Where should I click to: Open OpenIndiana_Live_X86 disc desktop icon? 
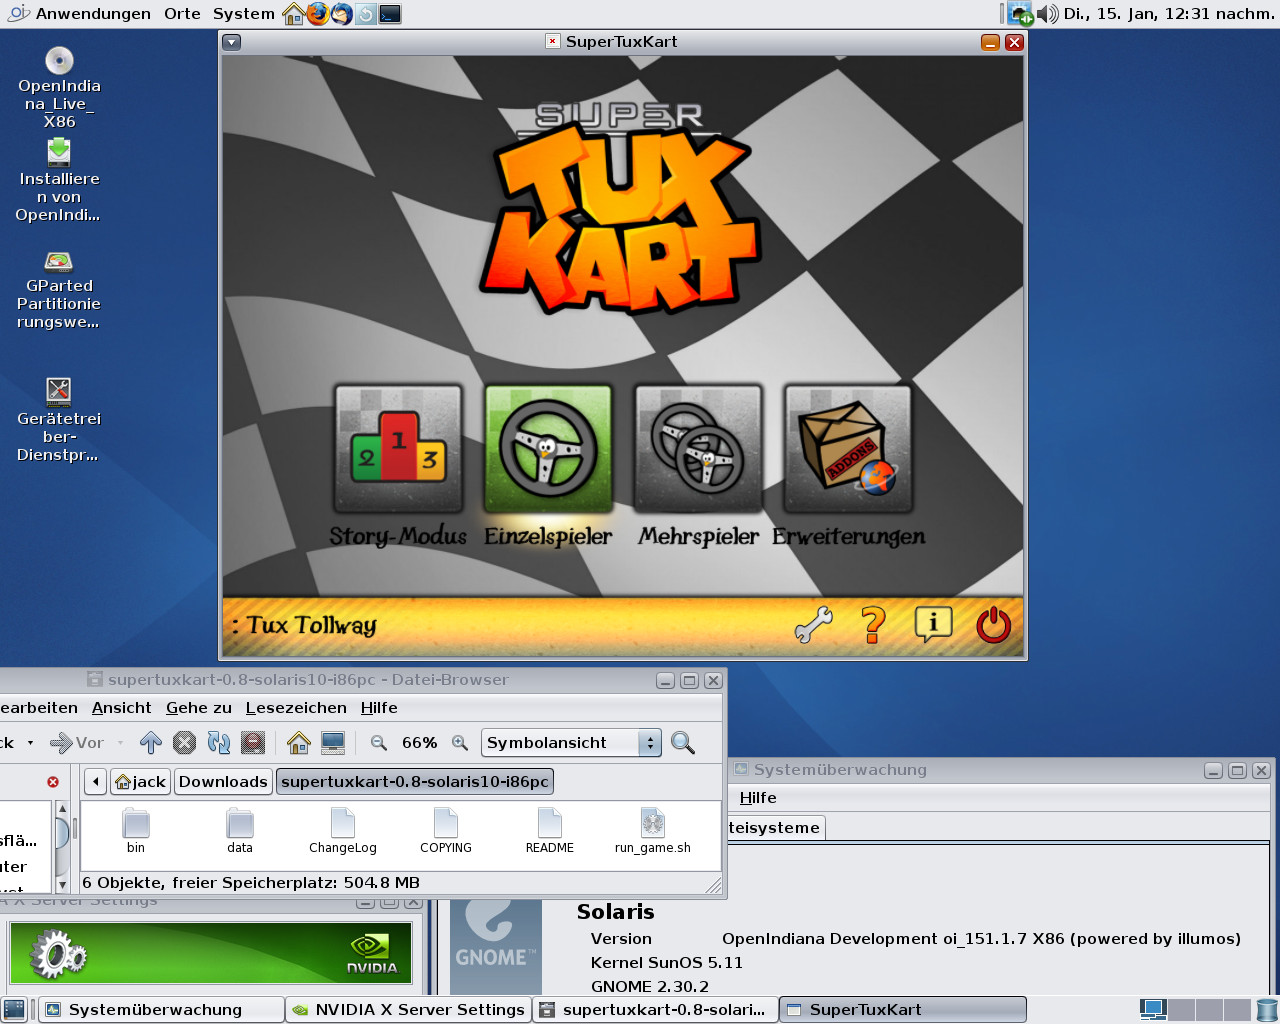click(59, 88)
